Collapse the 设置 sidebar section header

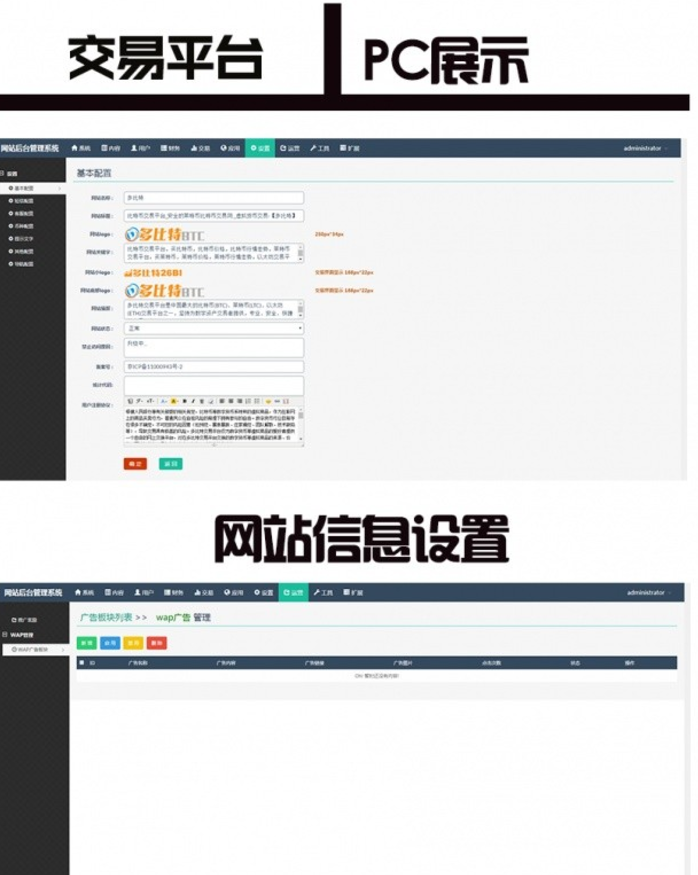tap(9, 174)
